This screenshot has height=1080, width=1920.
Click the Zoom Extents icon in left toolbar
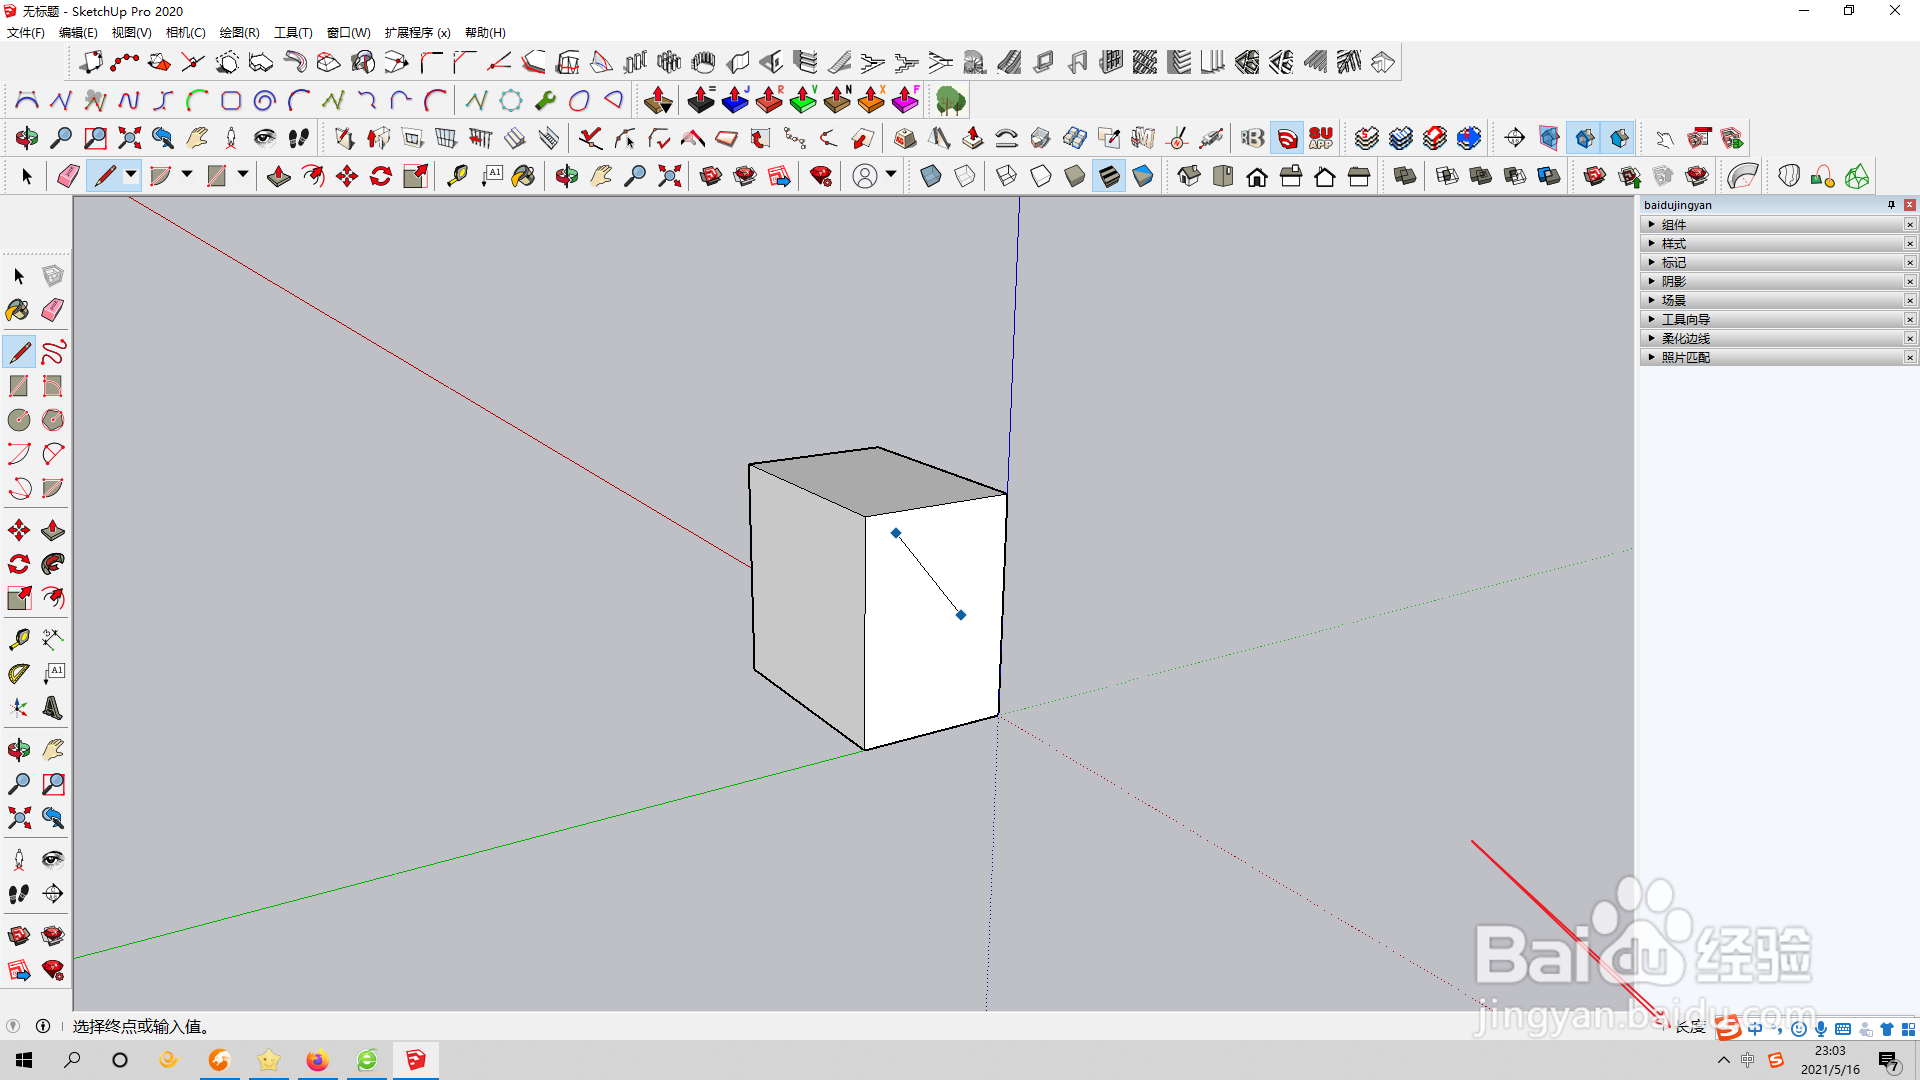18,818
